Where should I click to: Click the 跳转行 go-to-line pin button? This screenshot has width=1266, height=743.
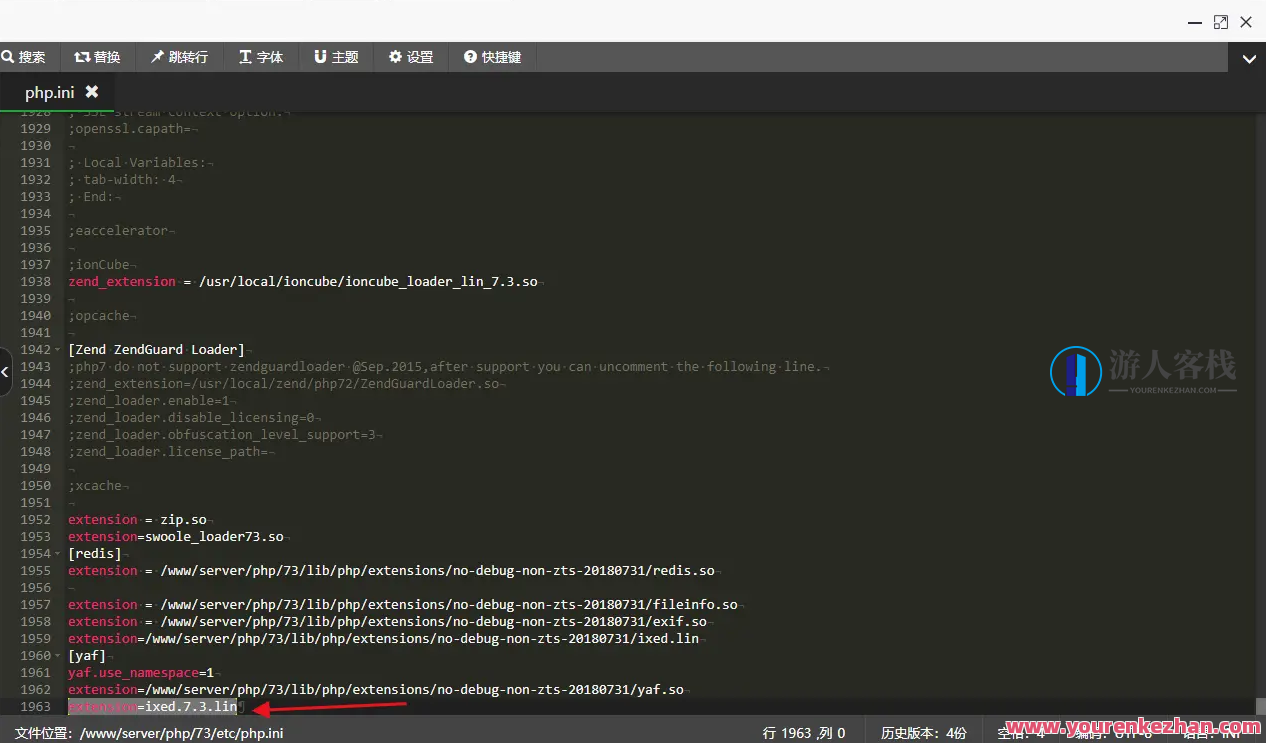point(179,57)
